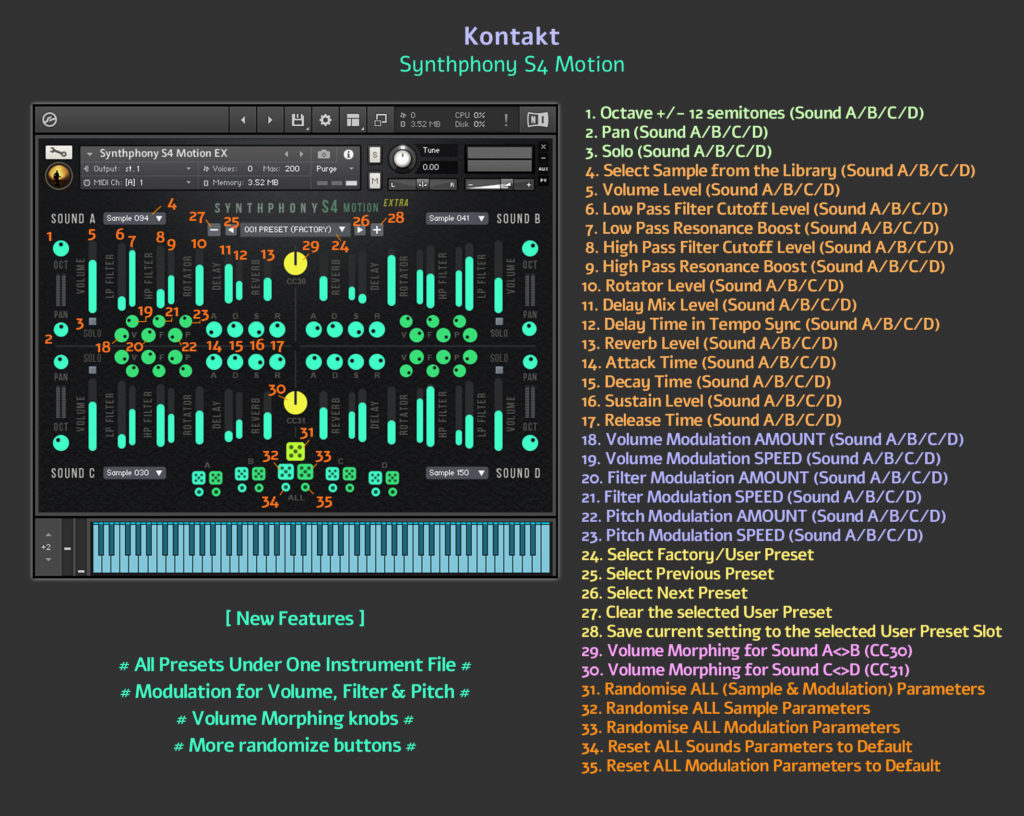The width and height of the screenshot is (1024, 816).
Task: Click the virtual keyboard keys
Action: coord(321,548)
